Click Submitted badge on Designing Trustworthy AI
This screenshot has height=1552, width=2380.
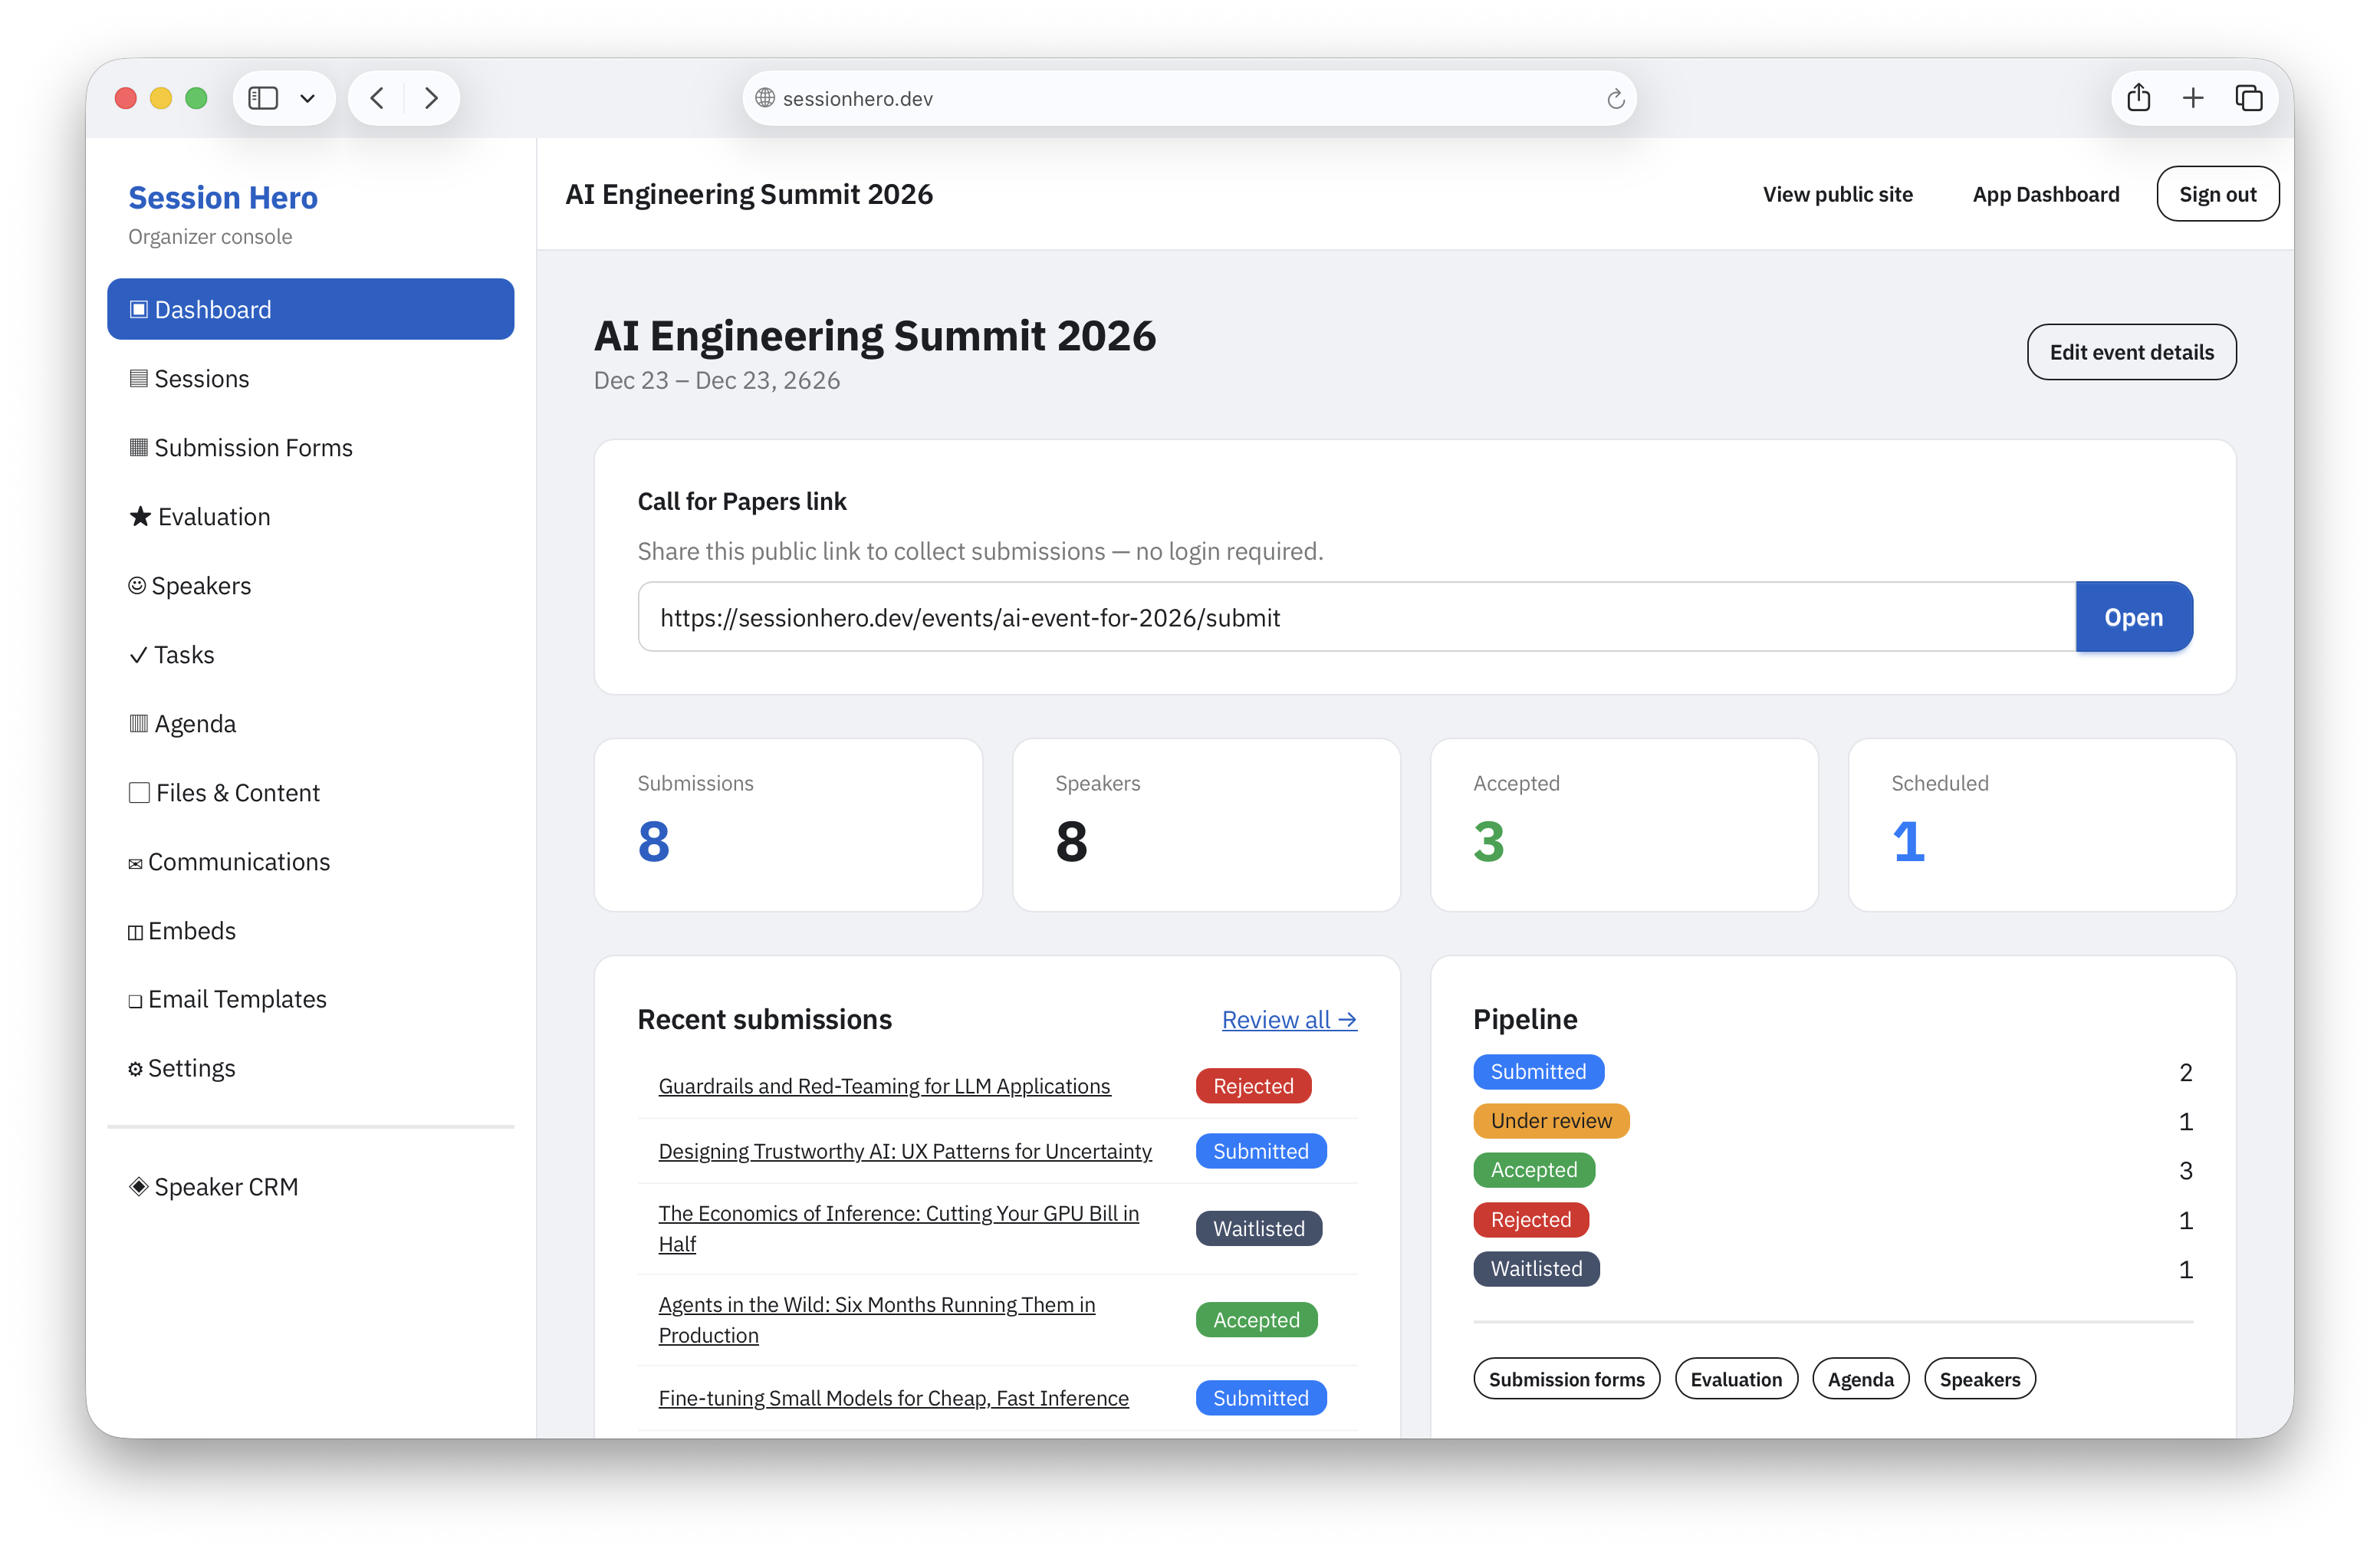click(x=1260, y=1151)
